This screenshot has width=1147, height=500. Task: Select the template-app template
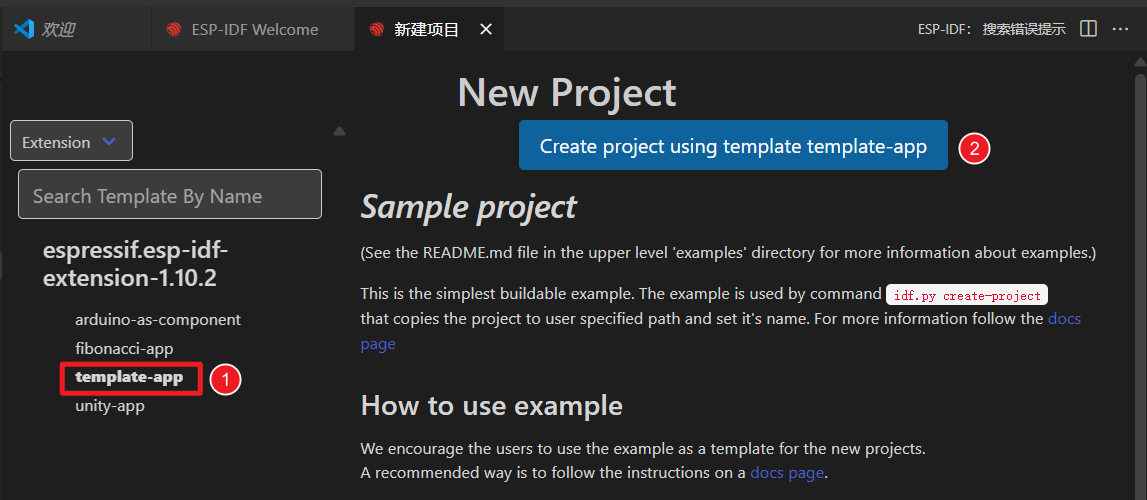coord(129,377)
